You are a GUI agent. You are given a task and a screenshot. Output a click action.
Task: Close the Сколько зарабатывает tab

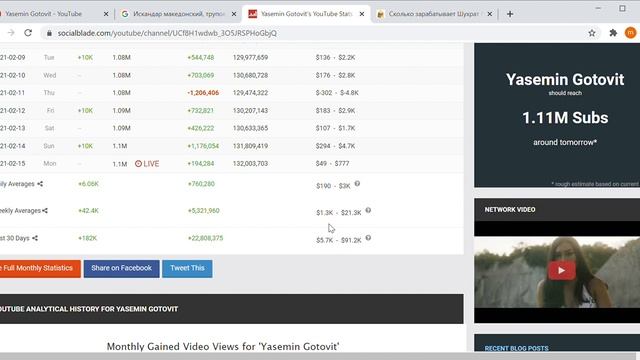click(x=490, y=14)
